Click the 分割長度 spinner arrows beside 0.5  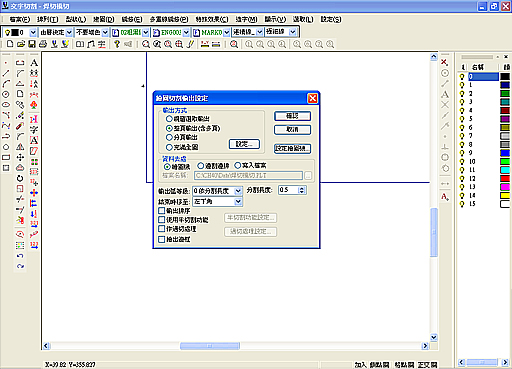click(x=302, y=190)
